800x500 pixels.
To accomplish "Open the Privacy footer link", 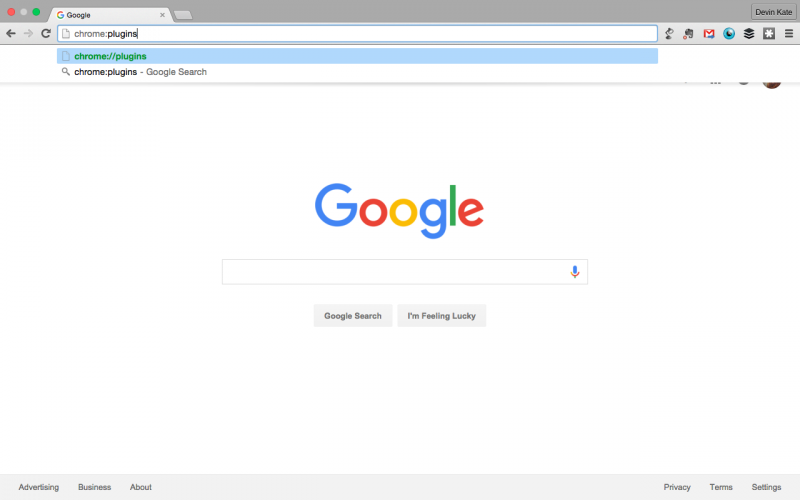I will (x=677, y=487).
